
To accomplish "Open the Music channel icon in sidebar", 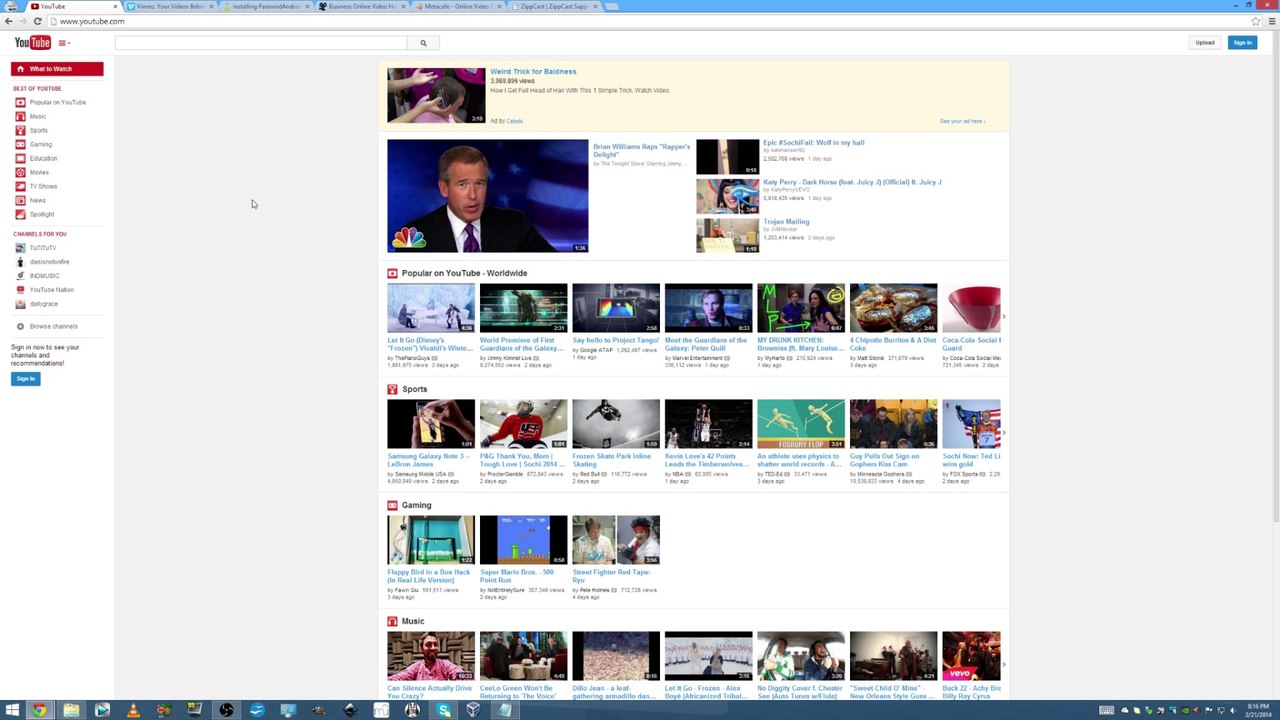I will [20, 116].
